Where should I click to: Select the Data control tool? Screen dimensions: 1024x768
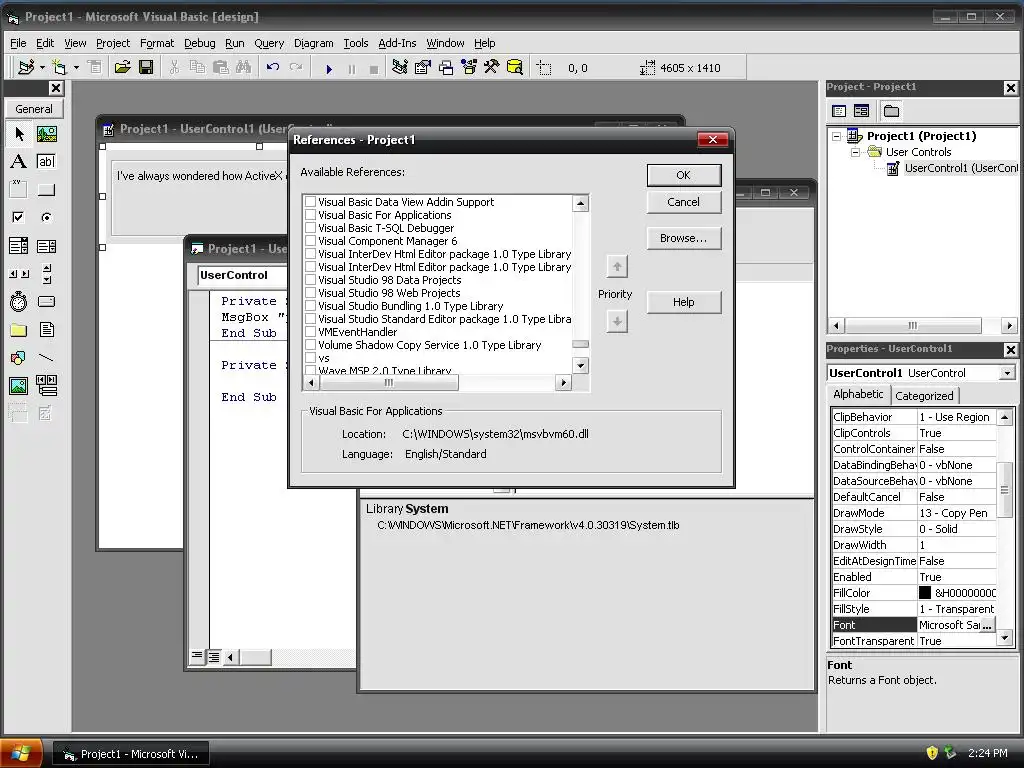46,386
